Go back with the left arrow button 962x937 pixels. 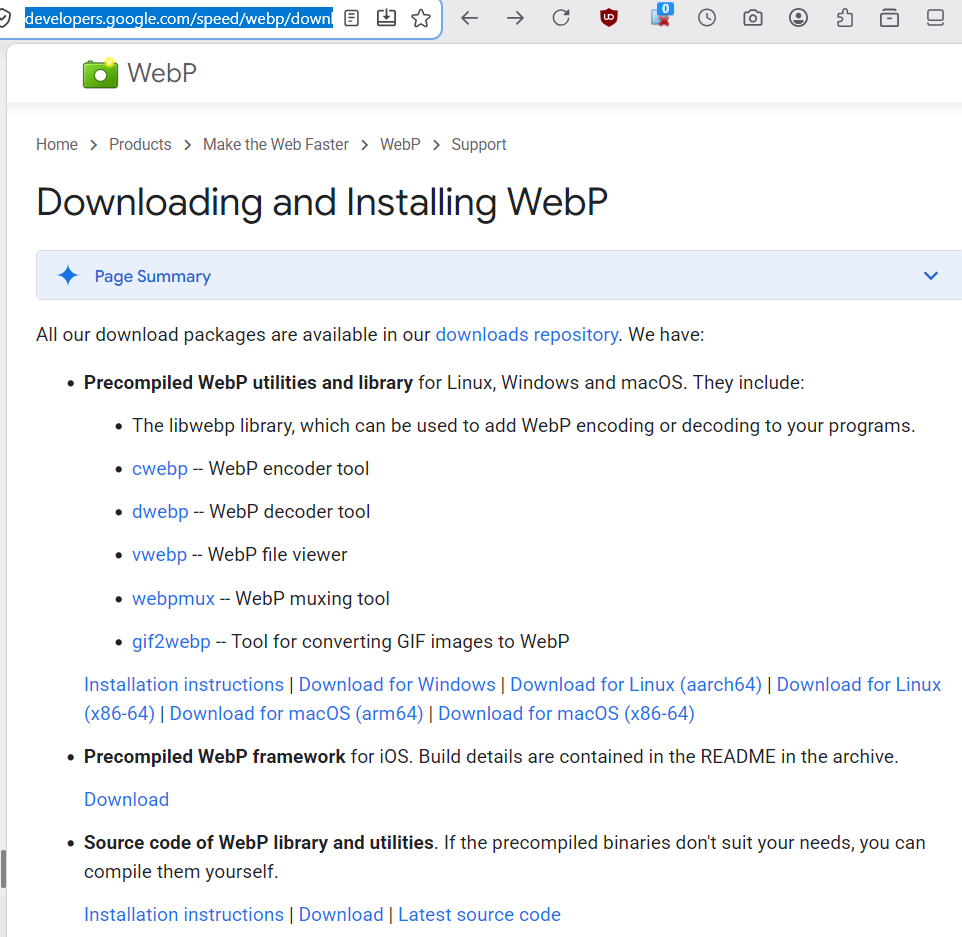[x=469, y=18]
